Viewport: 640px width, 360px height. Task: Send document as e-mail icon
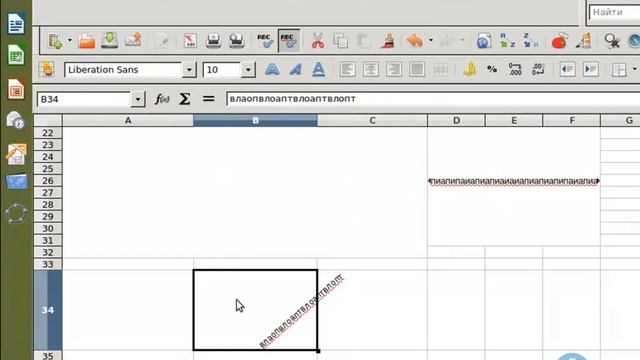click(x=133, y=40)
